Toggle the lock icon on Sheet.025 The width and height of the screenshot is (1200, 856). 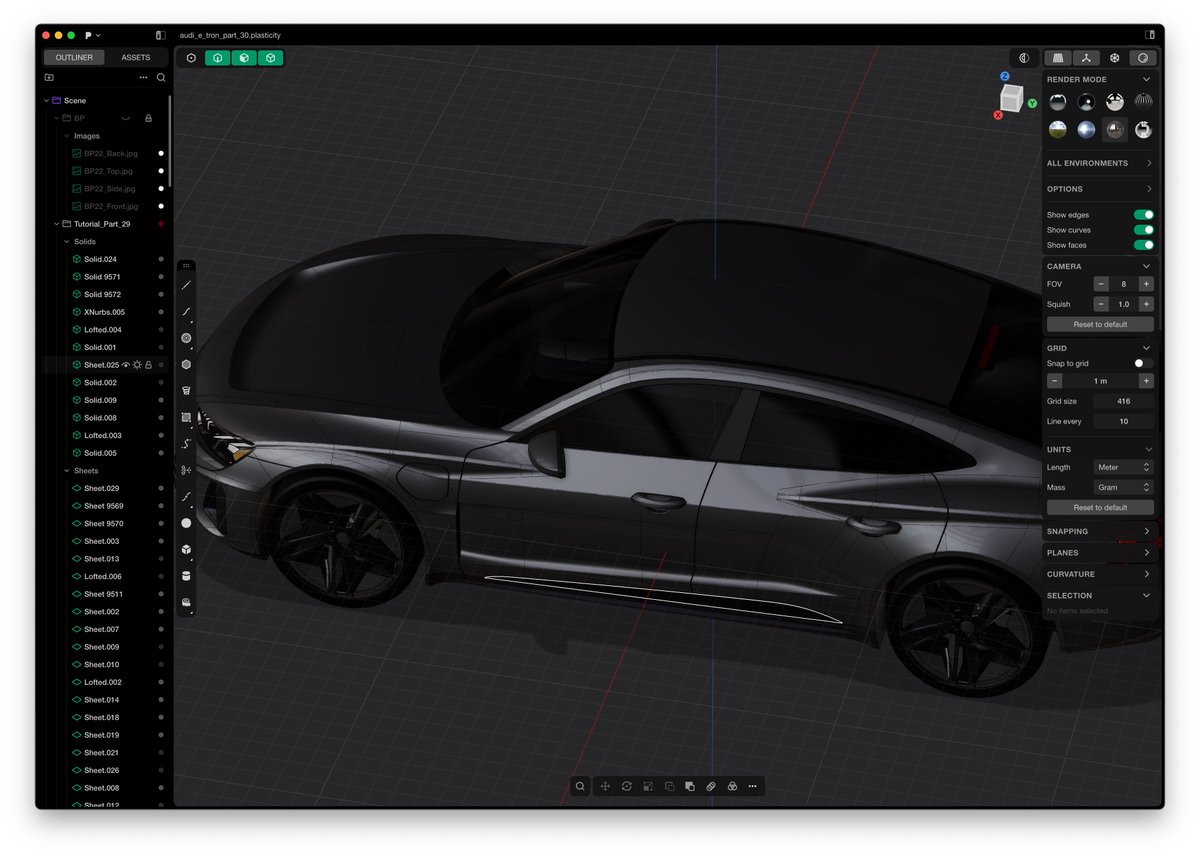(x=149, y=365)
